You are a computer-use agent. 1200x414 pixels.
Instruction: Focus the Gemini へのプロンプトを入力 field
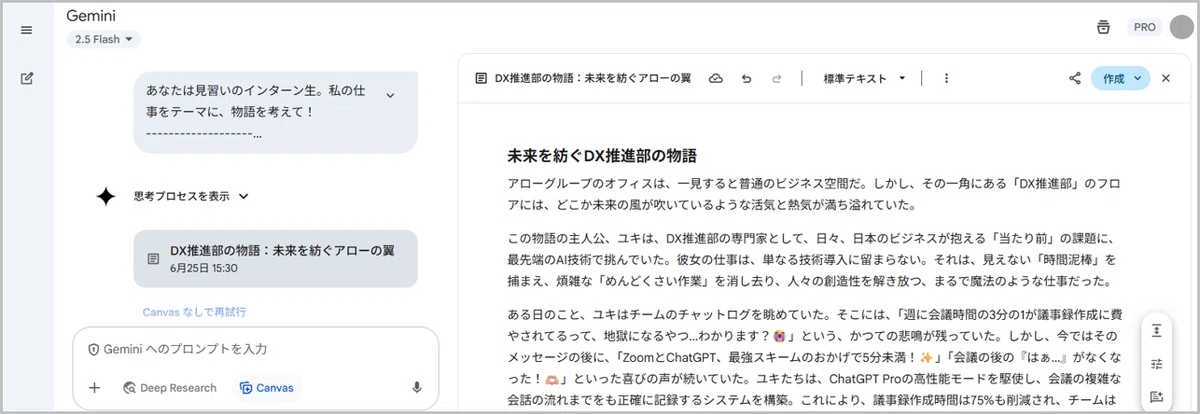[255, 349]
